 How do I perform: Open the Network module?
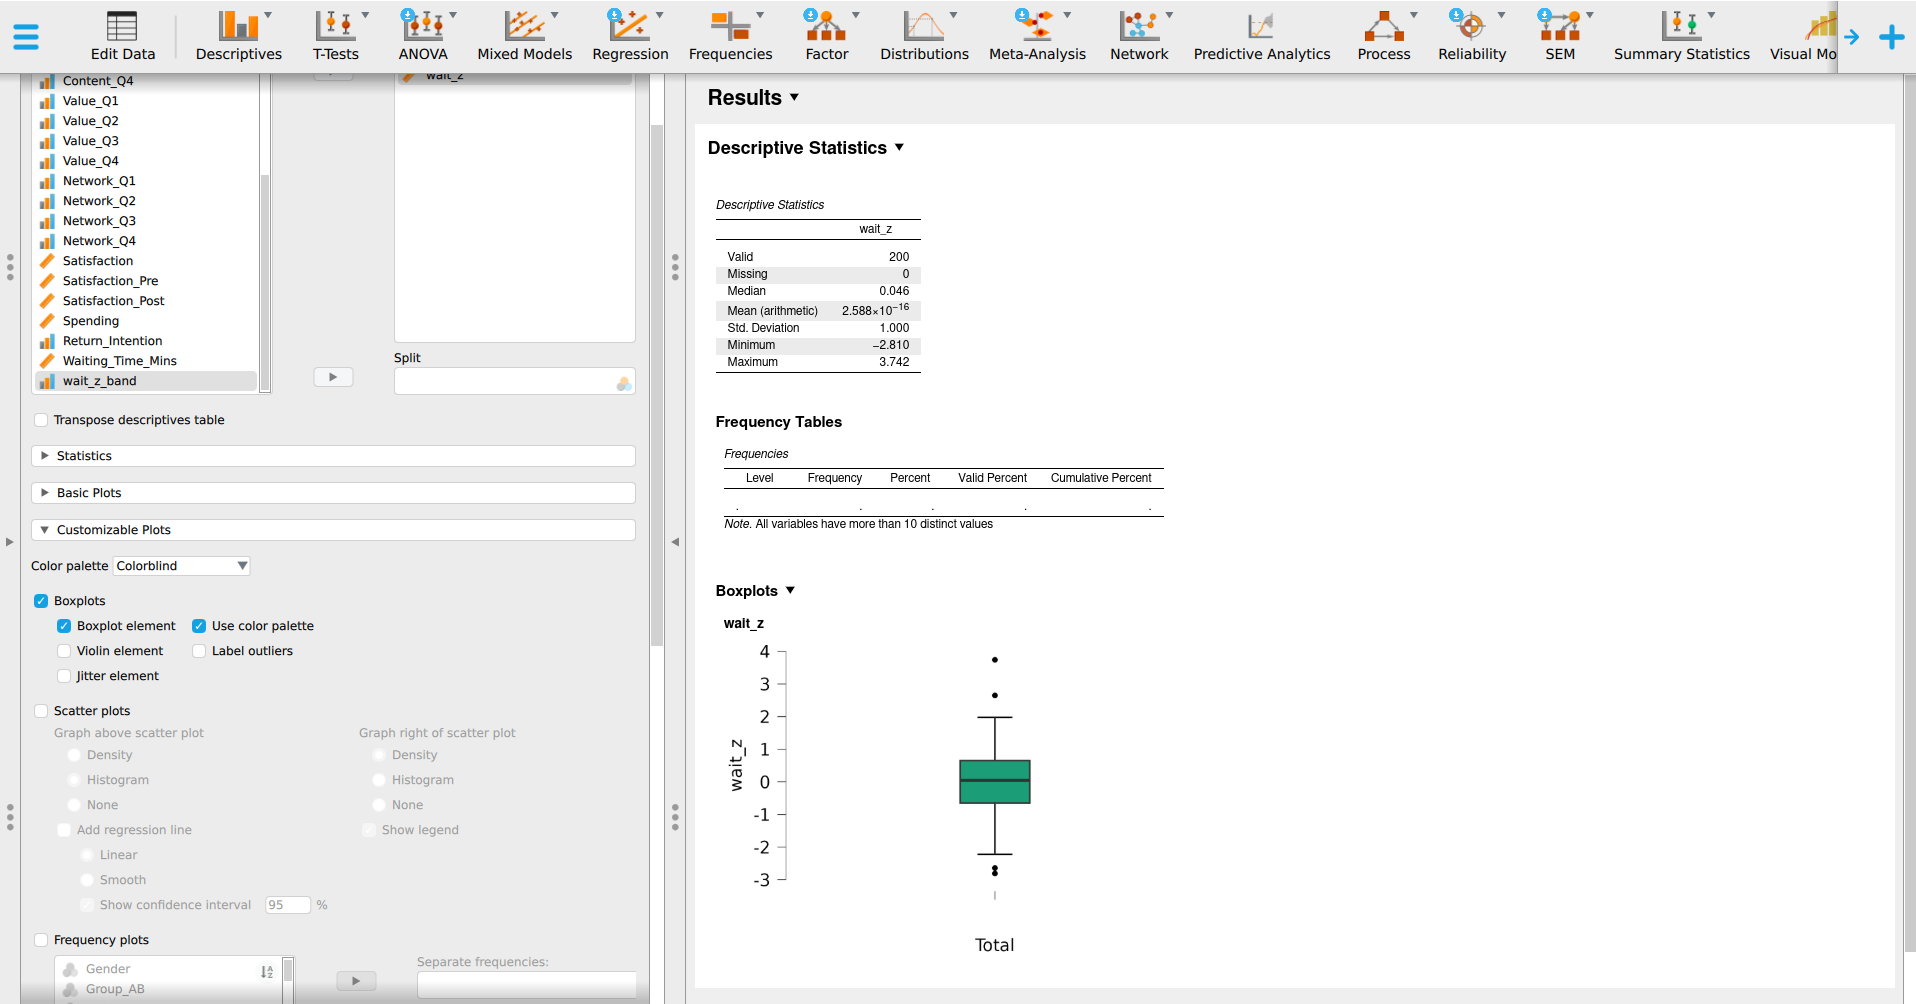1139,36
